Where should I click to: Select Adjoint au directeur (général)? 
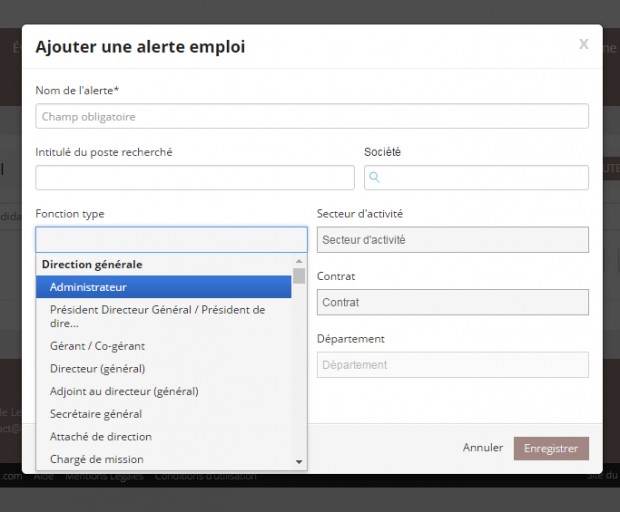(164, 391)
